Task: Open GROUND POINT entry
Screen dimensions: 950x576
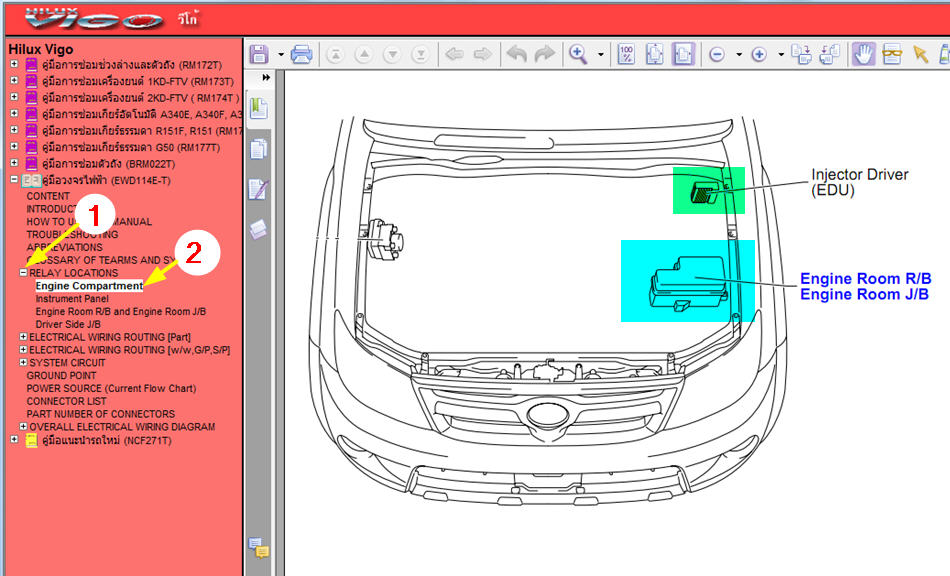Action: coord(61,376)
